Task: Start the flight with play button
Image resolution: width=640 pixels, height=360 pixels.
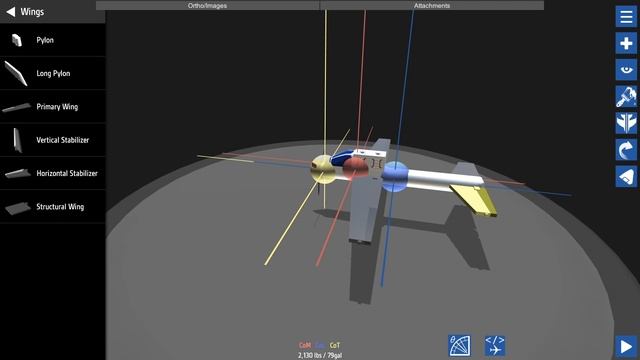Action: point(626,347)
